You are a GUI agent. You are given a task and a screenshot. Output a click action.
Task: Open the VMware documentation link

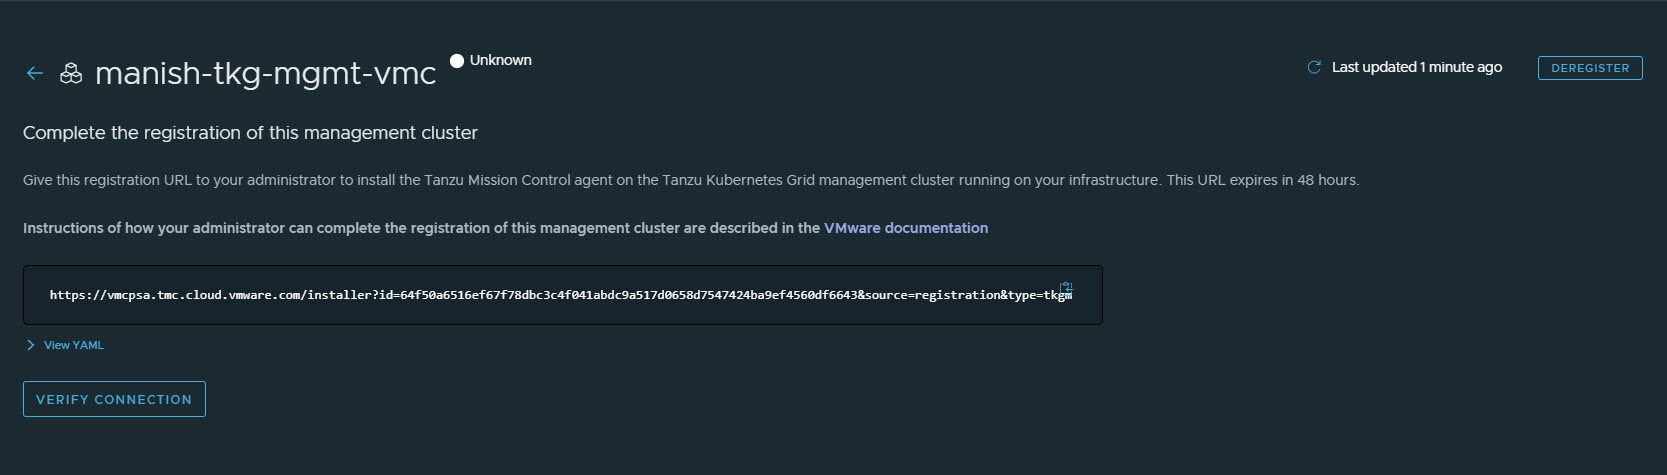[x=906, y=228]
